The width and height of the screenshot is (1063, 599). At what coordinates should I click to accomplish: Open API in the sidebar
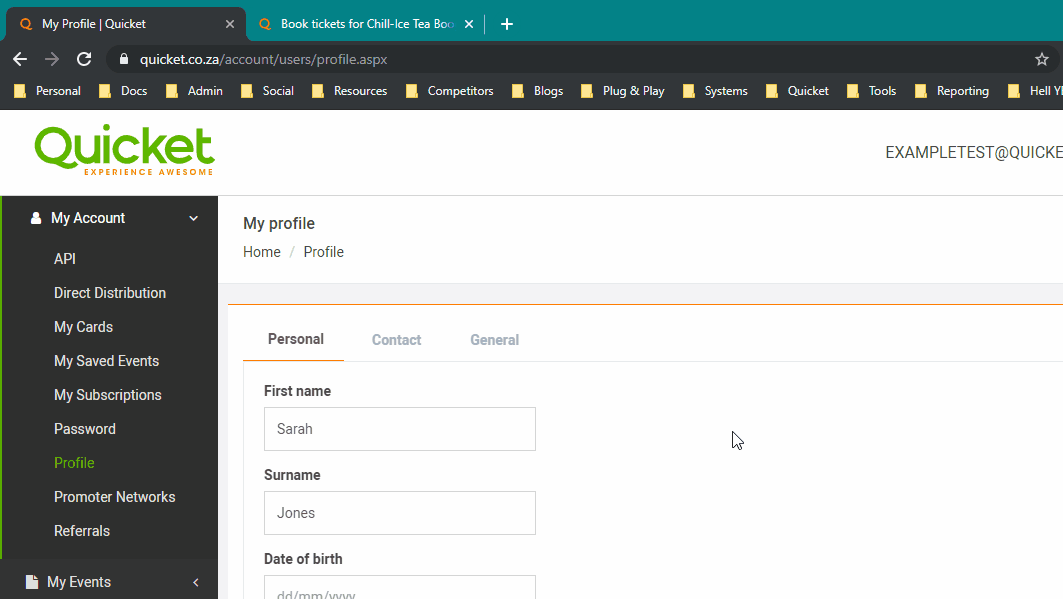[65, 259]
